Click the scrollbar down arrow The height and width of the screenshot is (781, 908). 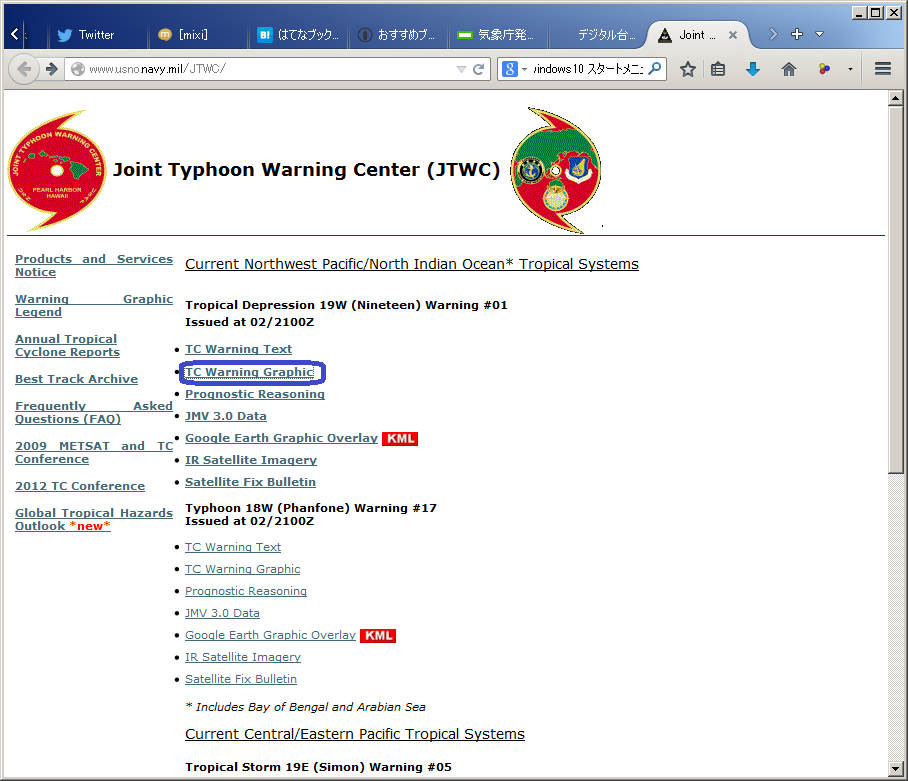[895, 769]
